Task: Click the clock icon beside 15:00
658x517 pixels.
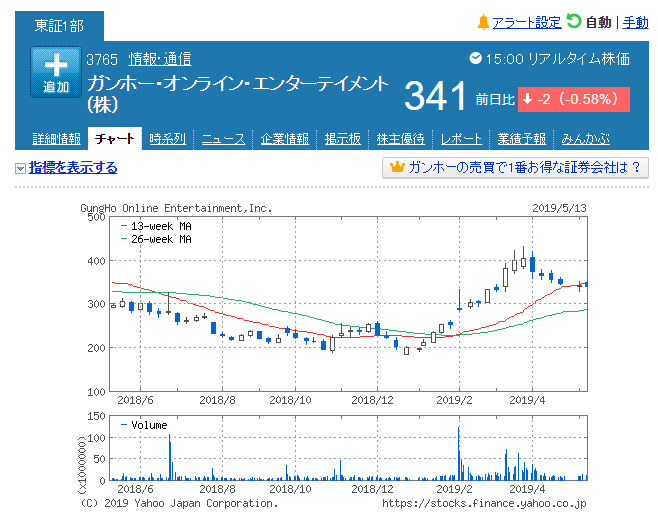Action: coord(475,58)
